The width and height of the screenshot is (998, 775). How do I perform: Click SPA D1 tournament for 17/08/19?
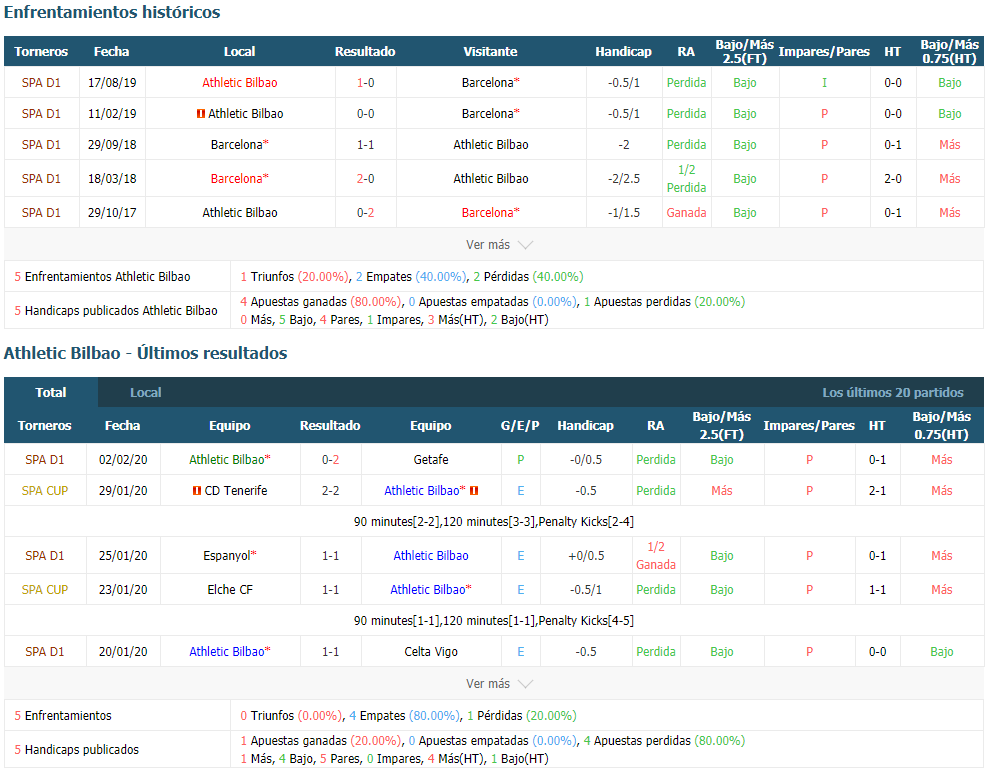(x=41, y=83)
